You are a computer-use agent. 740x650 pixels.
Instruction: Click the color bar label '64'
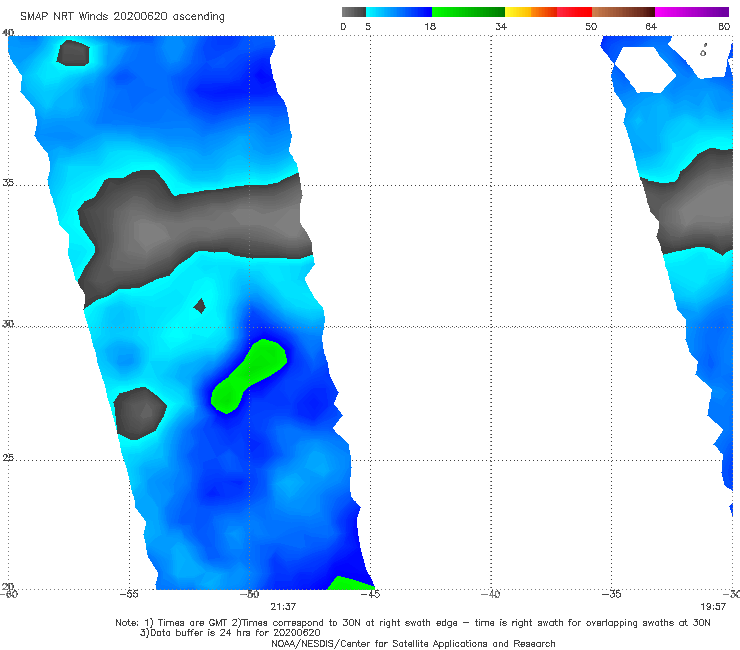[x=651, y=27]
